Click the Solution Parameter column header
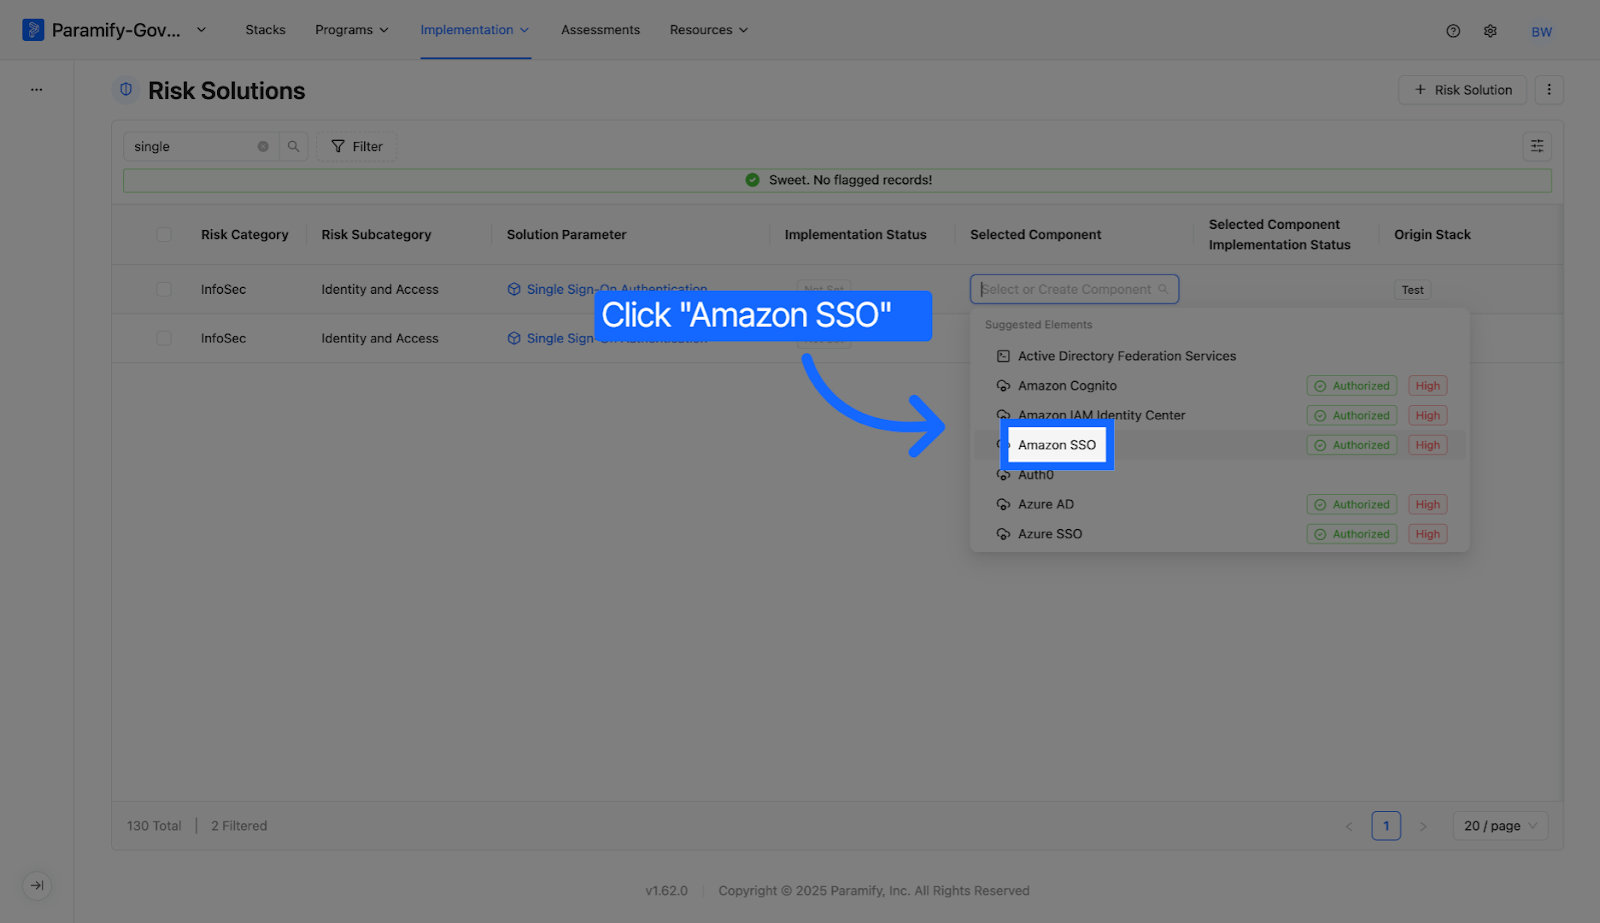1600x923 pixels. [x=566, y=235]
